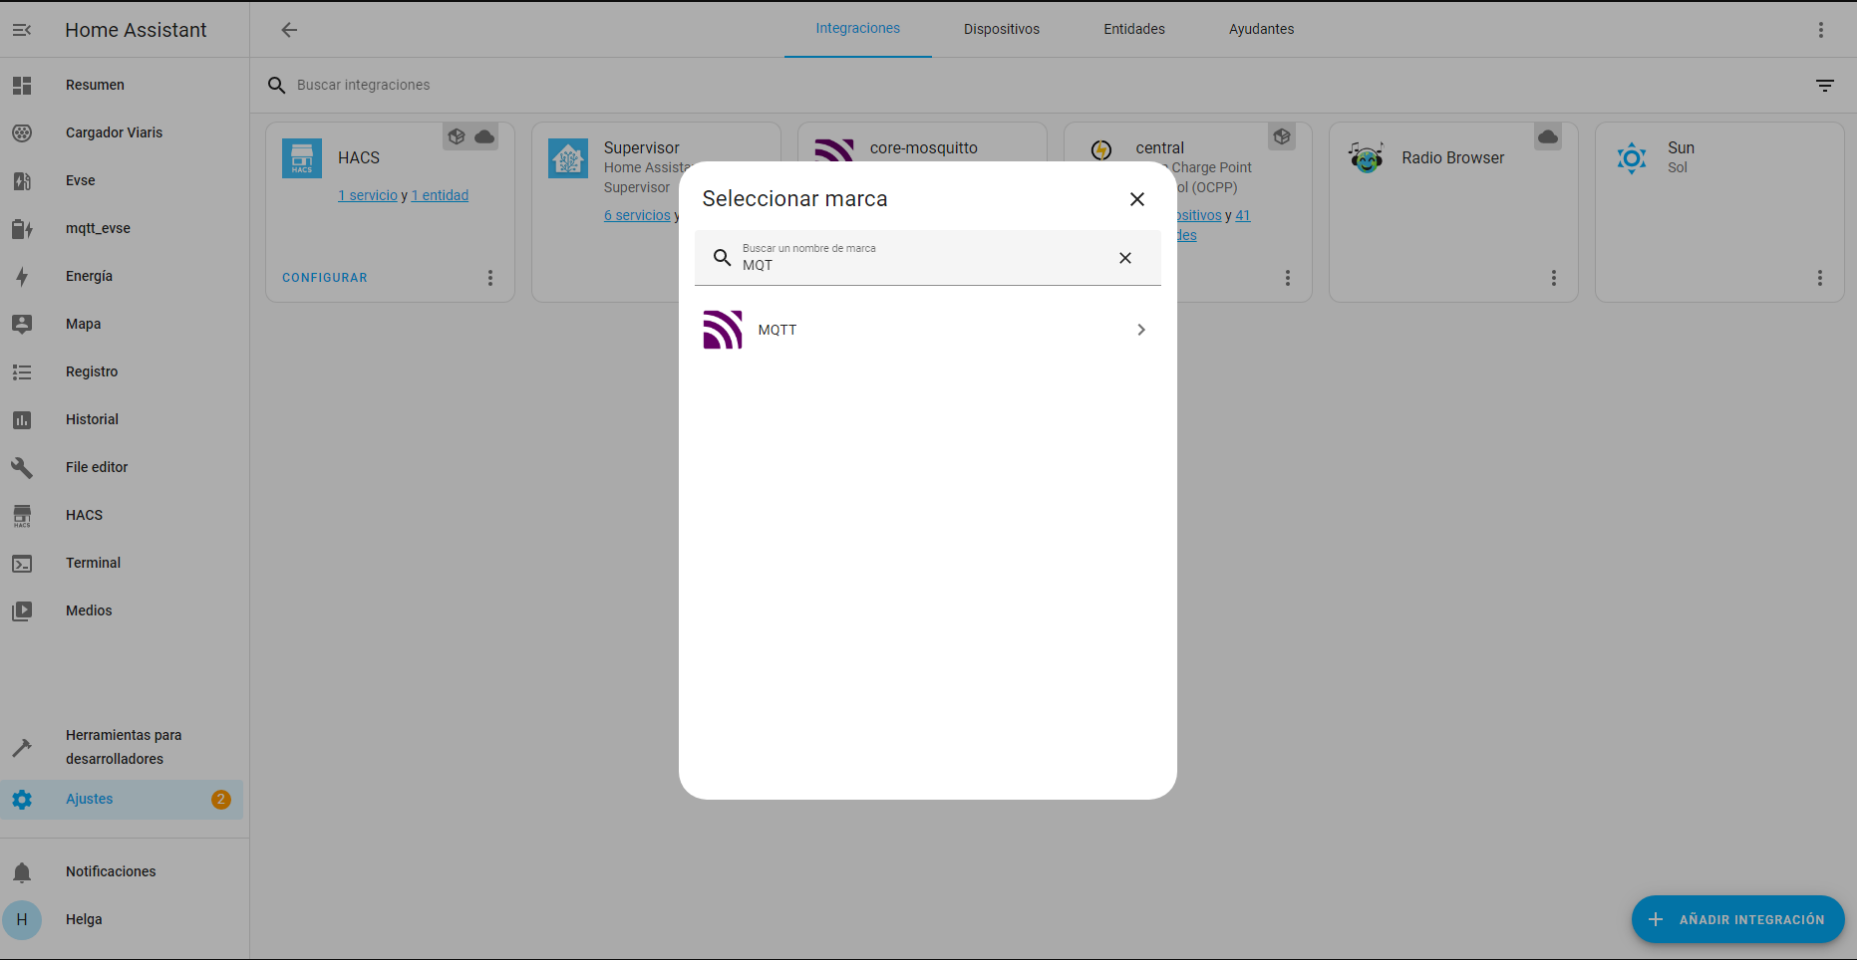
Task: Click the core-mosquitto card title
Action: coord(924,148)
